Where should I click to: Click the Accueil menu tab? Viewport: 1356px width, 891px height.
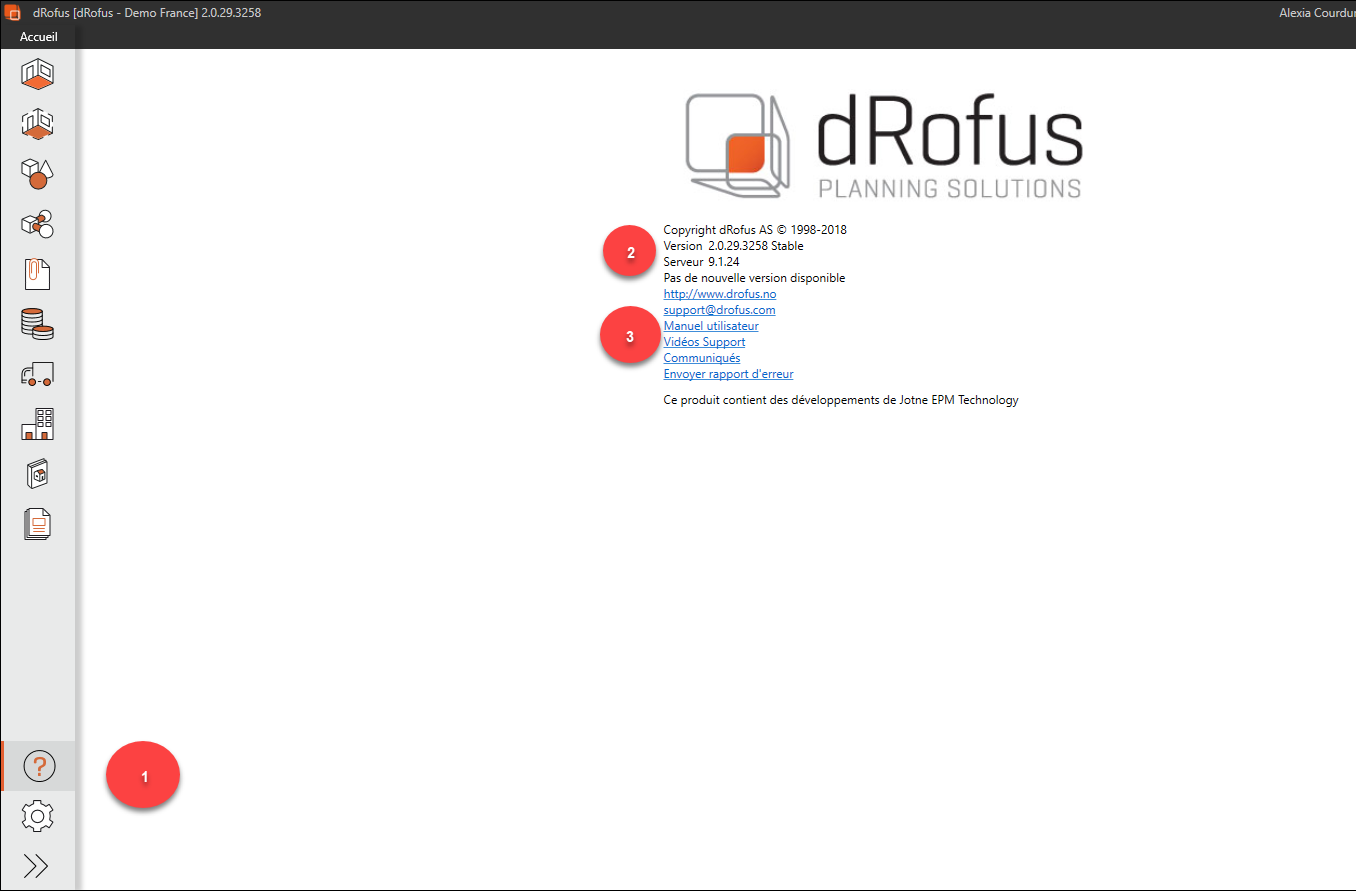pos(39,37)
